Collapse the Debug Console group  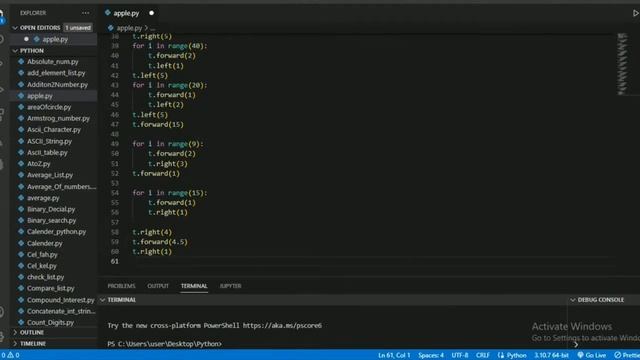[x=573, y=300]
